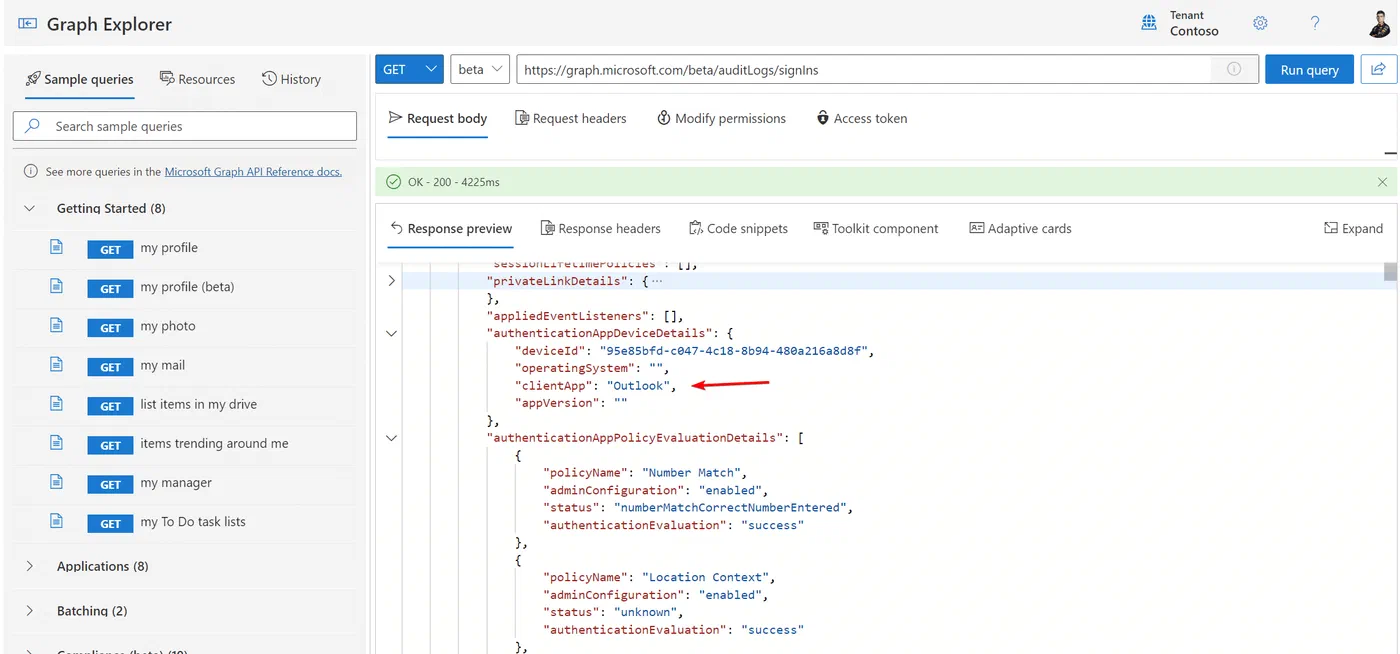Select the Response headers tab

click(x=600, y=228)
